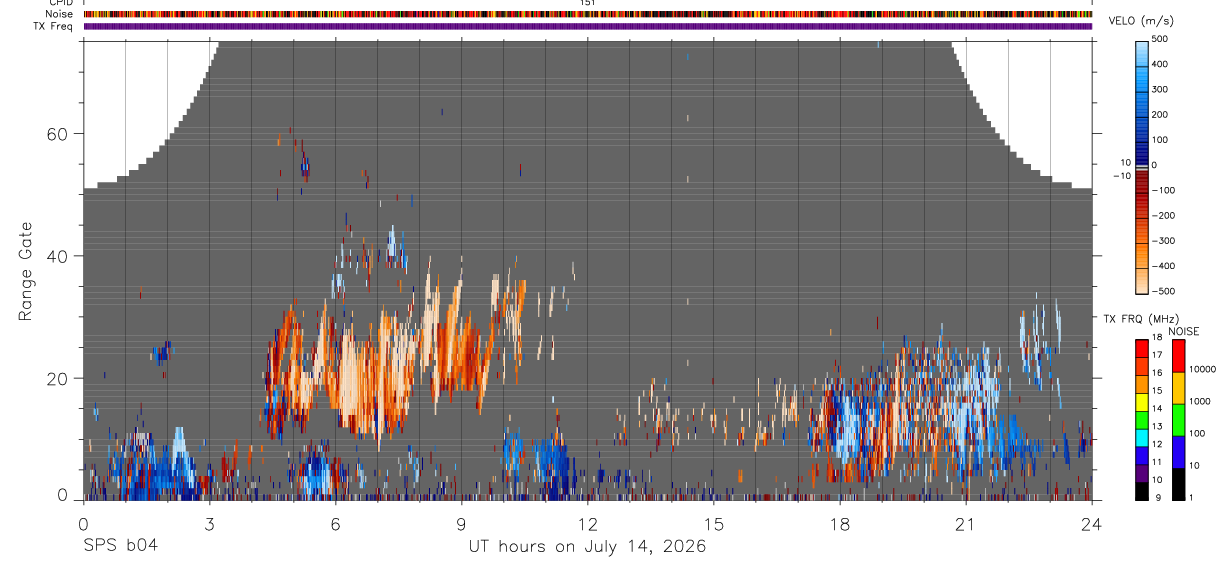Image resolution: width=1228 pixels, height=567 pixels.
Task: Click the SPS b04 radar label
Action: coord(120,546)
